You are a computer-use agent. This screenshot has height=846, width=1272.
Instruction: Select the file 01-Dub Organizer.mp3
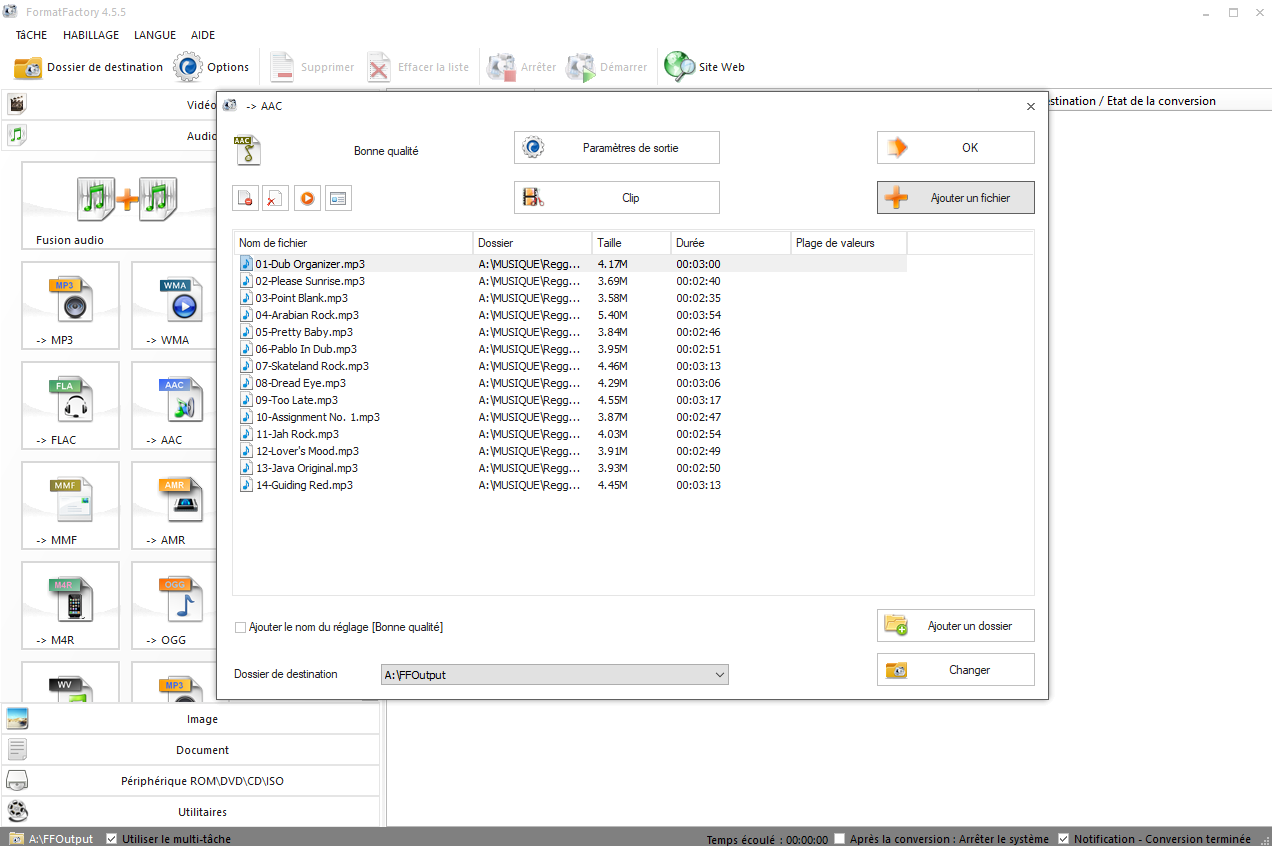click(x=571, y=264)
